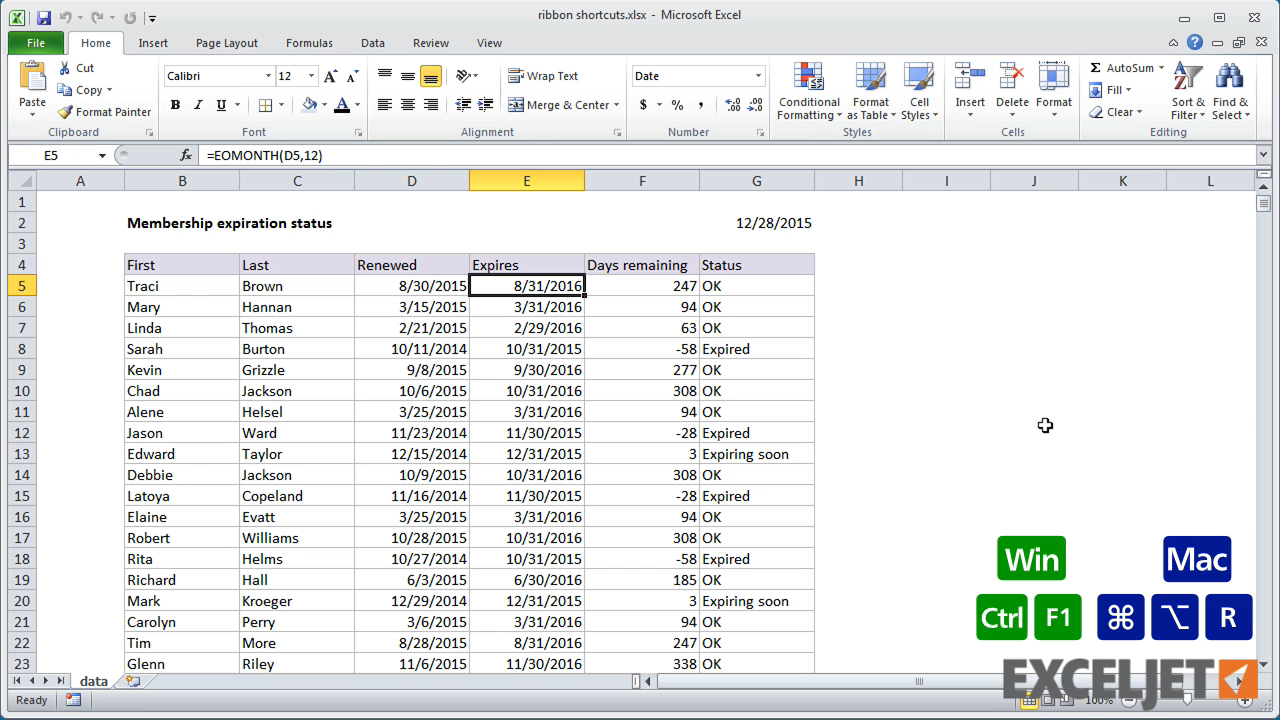This screenshot has width=1280, height=720.
Task: Click the Sort & Filter button
Action: click(x=1186, y=91)
